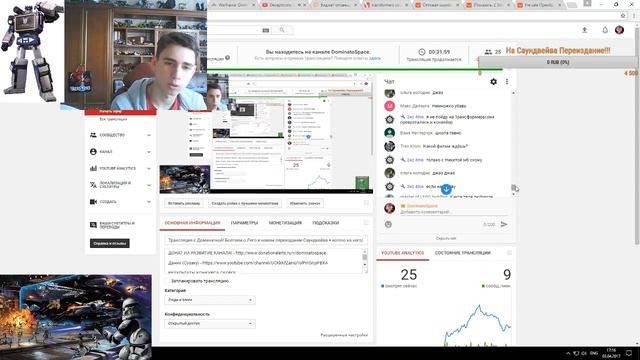Open the notifications bell
640x360 pixels.
pos(605,30)
